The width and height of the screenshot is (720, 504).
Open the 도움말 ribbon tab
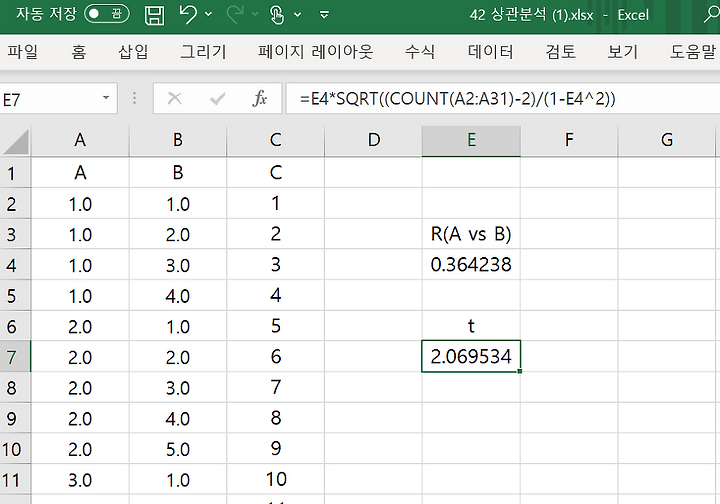click(693, 51)
